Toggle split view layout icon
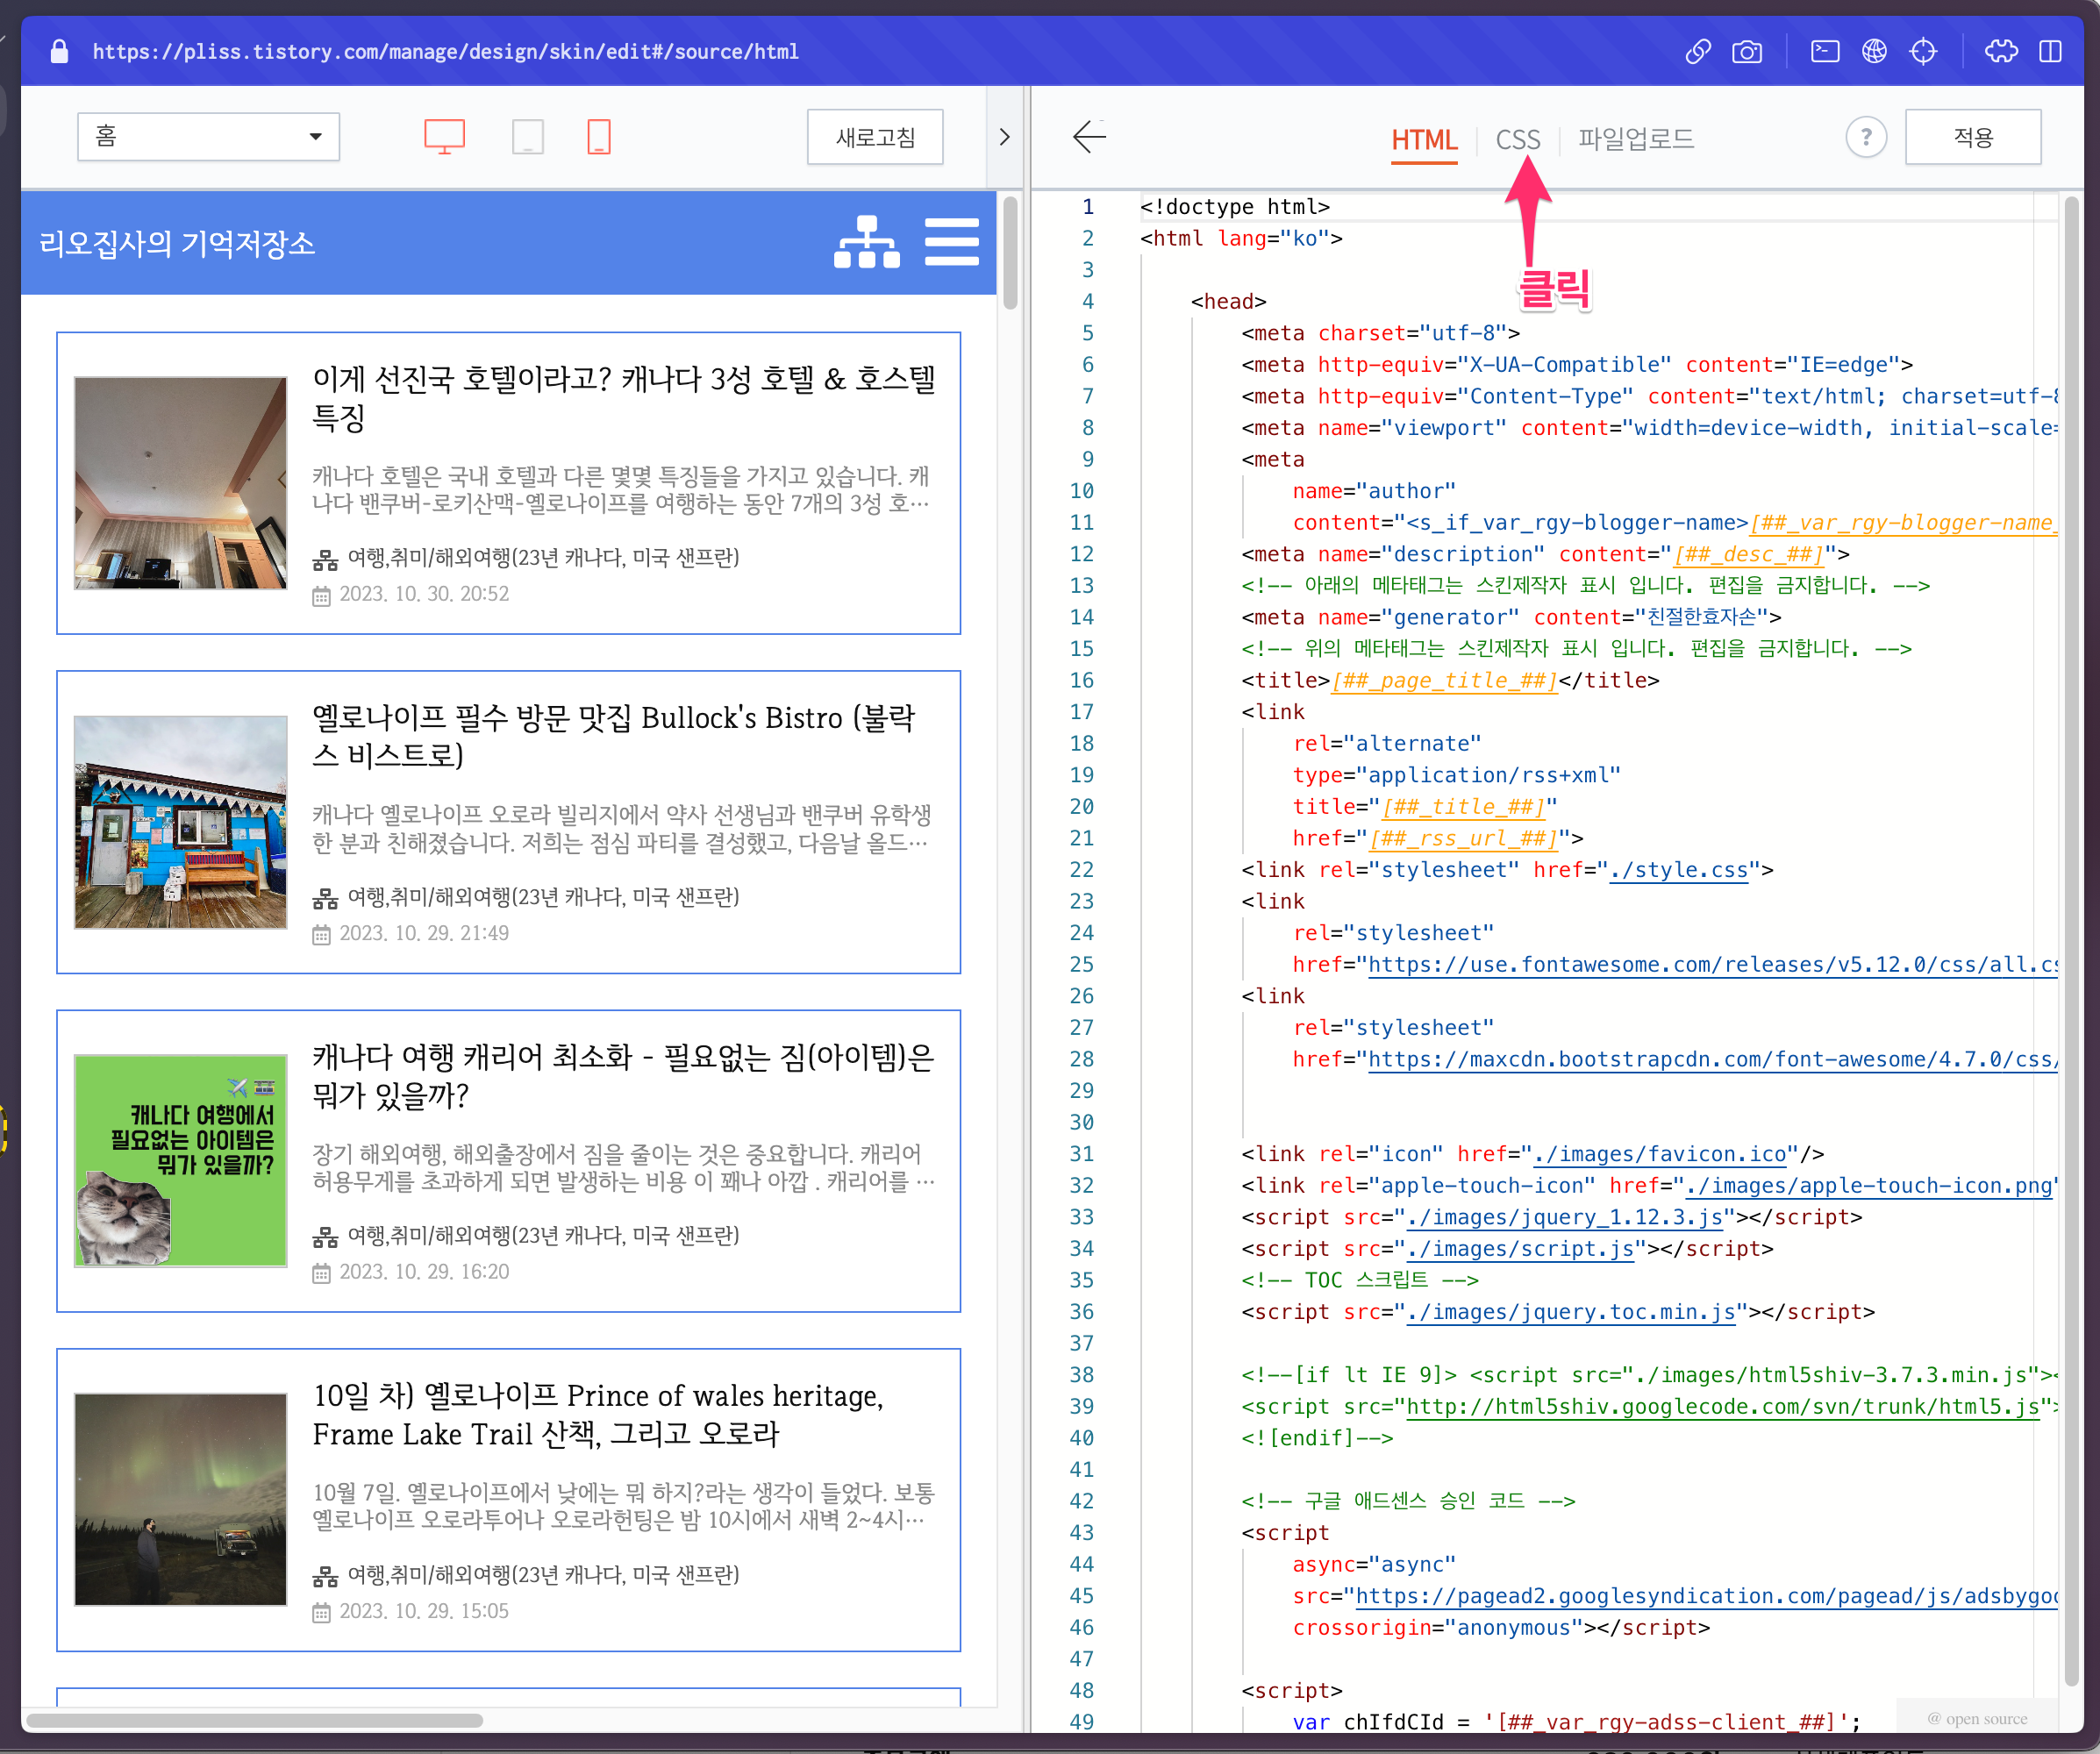This screenshot has width=2100, height=1754. tap(2051, 51)
